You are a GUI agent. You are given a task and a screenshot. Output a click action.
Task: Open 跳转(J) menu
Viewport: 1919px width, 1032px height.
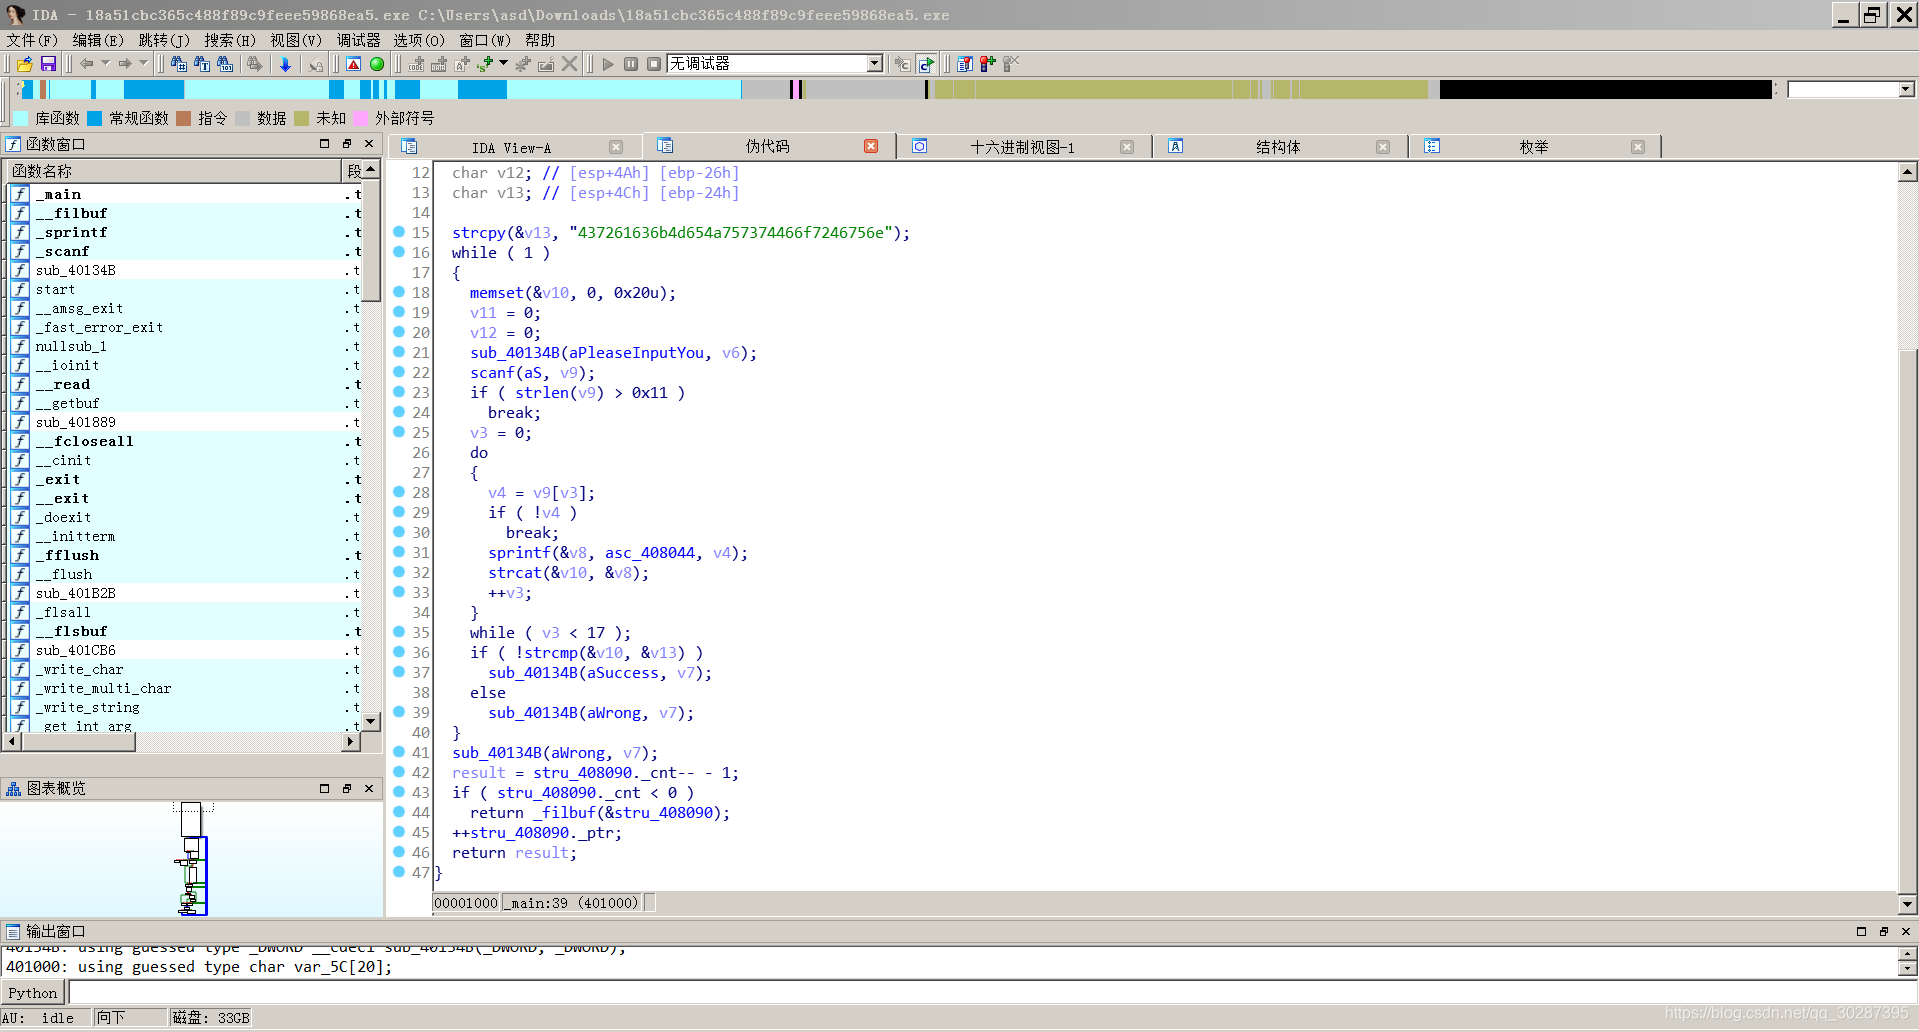click(x=164, y=40)
